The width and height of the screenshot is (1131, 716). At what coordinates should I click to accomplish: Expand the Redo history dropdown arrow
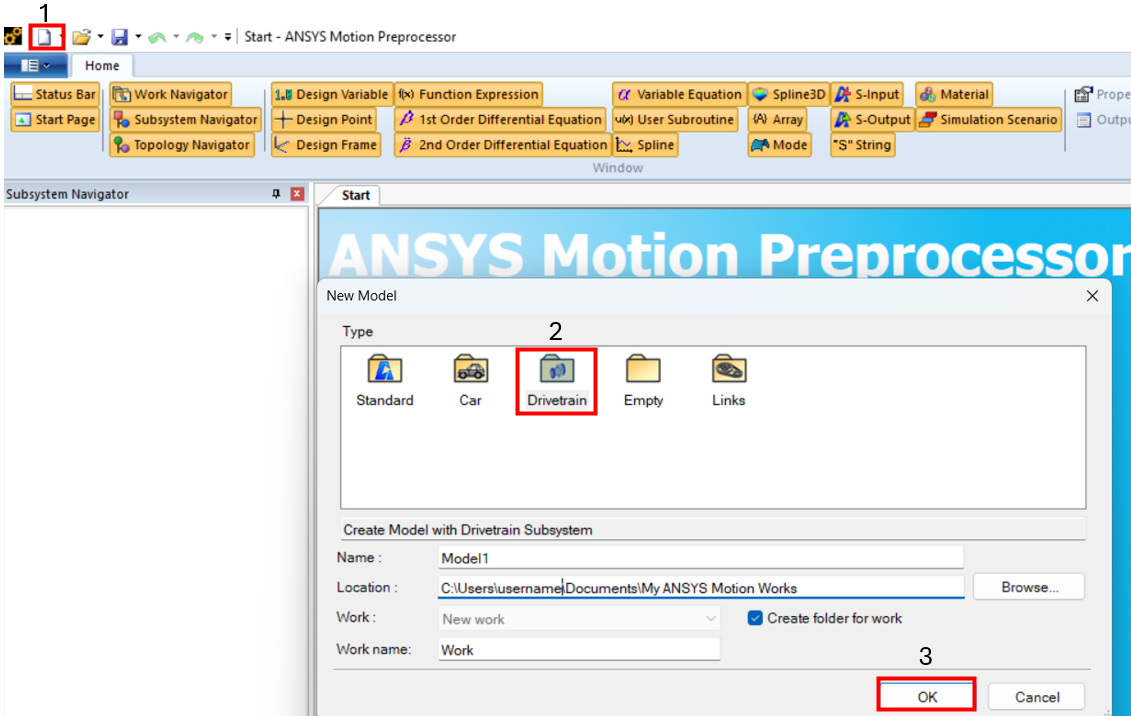[214, 37]
